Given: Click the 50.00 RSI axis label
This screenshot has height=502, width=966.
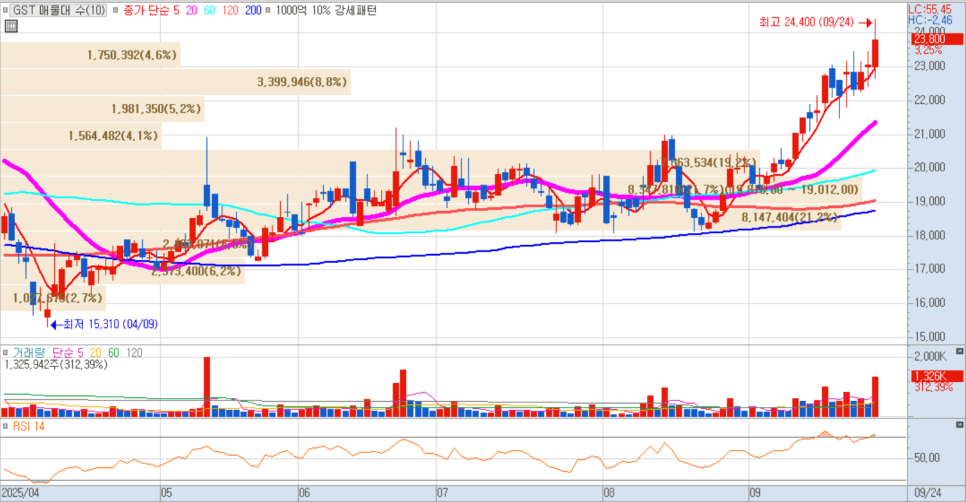Looking at the screenshot, I should click(x=927, y=458).
